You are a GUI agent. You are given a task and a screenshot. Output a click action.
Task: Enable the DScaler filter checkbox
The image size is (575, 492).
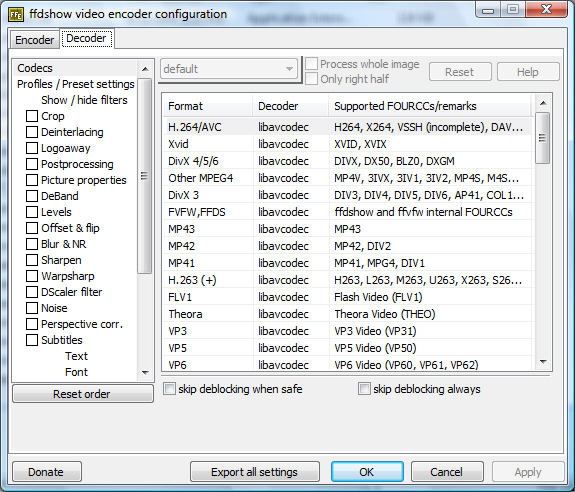click(x=32, y=292)
